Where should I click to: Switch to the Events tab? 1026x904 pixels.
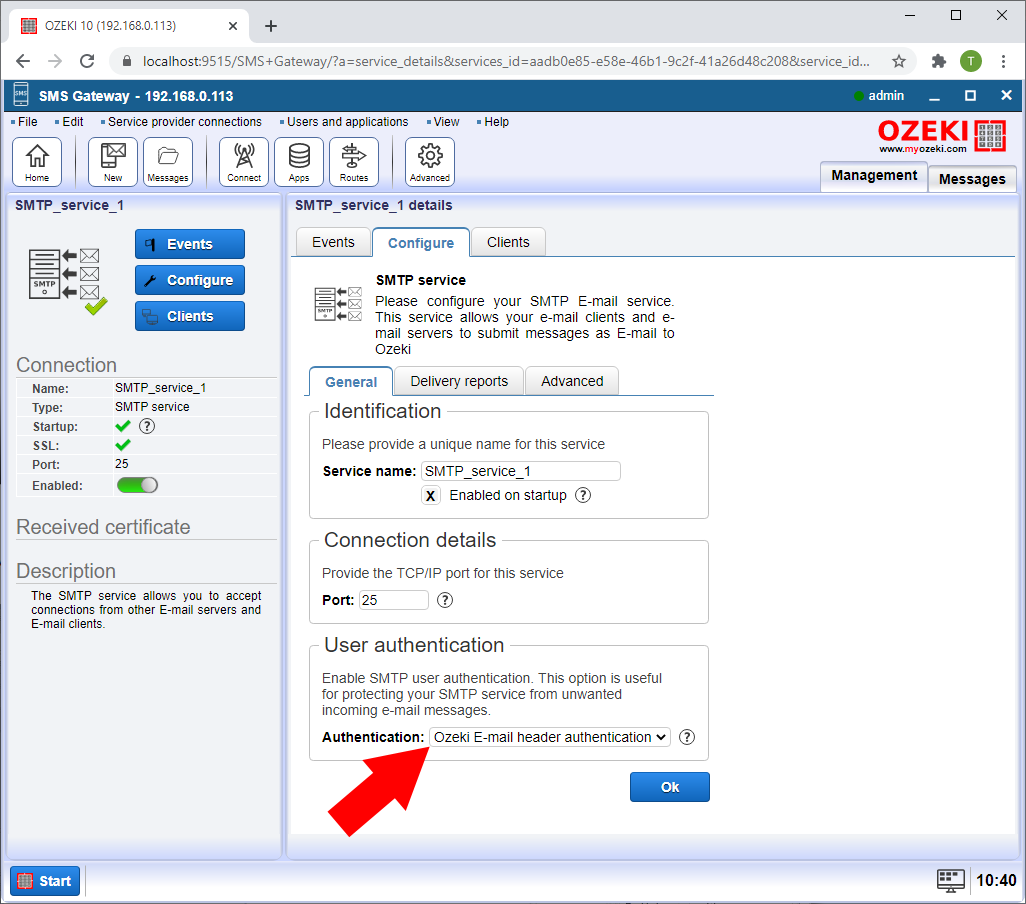coord(333,242)
